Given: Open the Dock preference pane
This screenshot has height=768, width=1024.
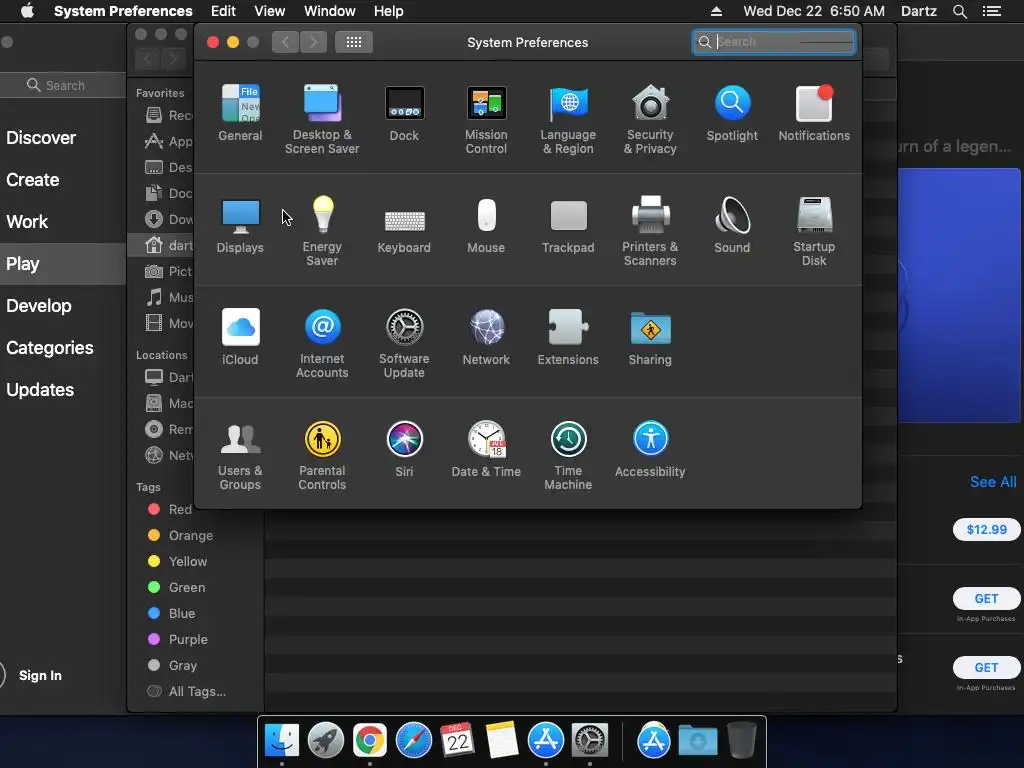Looking at the screenshot, I should 404,113.
